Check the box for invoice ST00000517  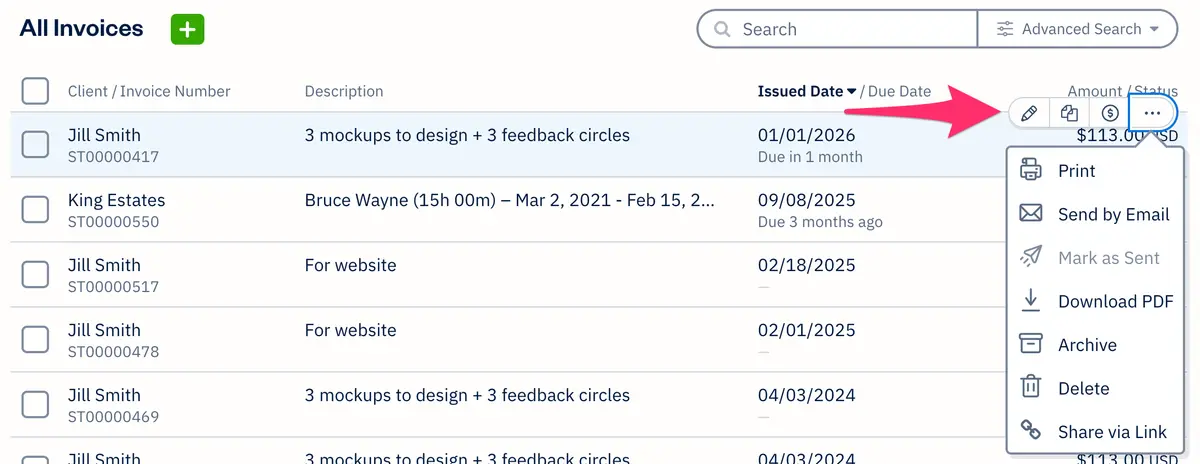click(35, 274)
